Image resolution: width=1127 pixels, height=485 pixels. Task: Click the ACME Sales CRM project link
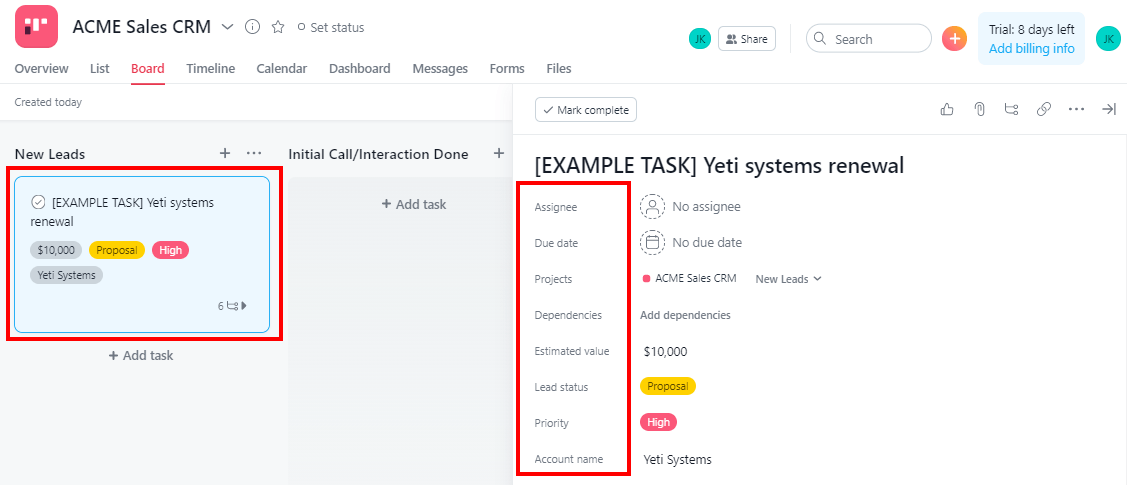pyautogui.click(x=690, y=278)
